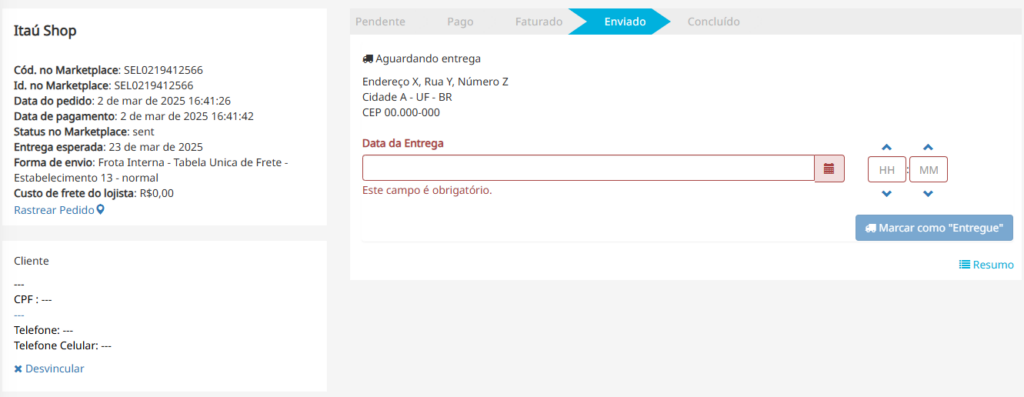The height and width of the screenshot is (397, 1024).
Task: Switch to the Pendente step
Action: point(380,22)
